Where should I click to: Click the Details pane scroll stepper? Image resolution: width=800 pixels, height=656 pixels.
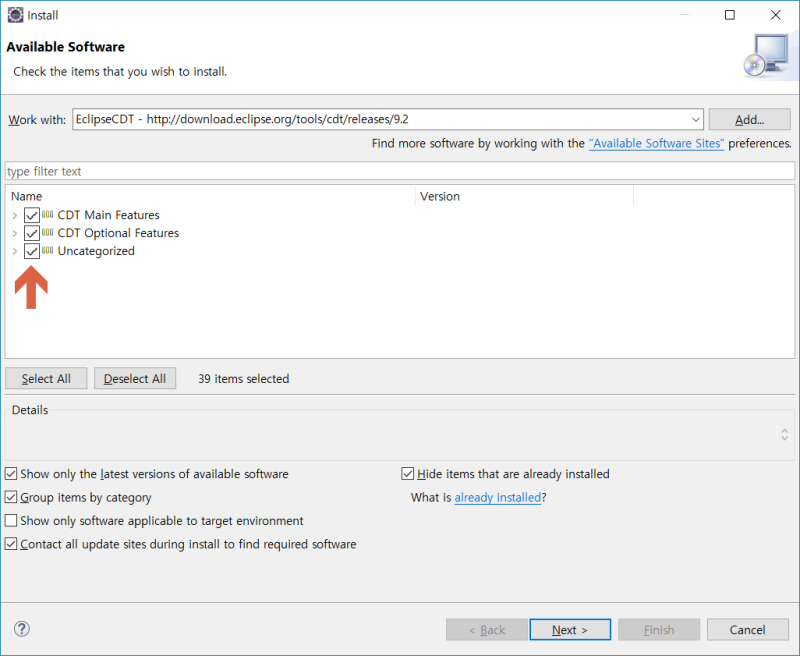click(x=785, y=434)
